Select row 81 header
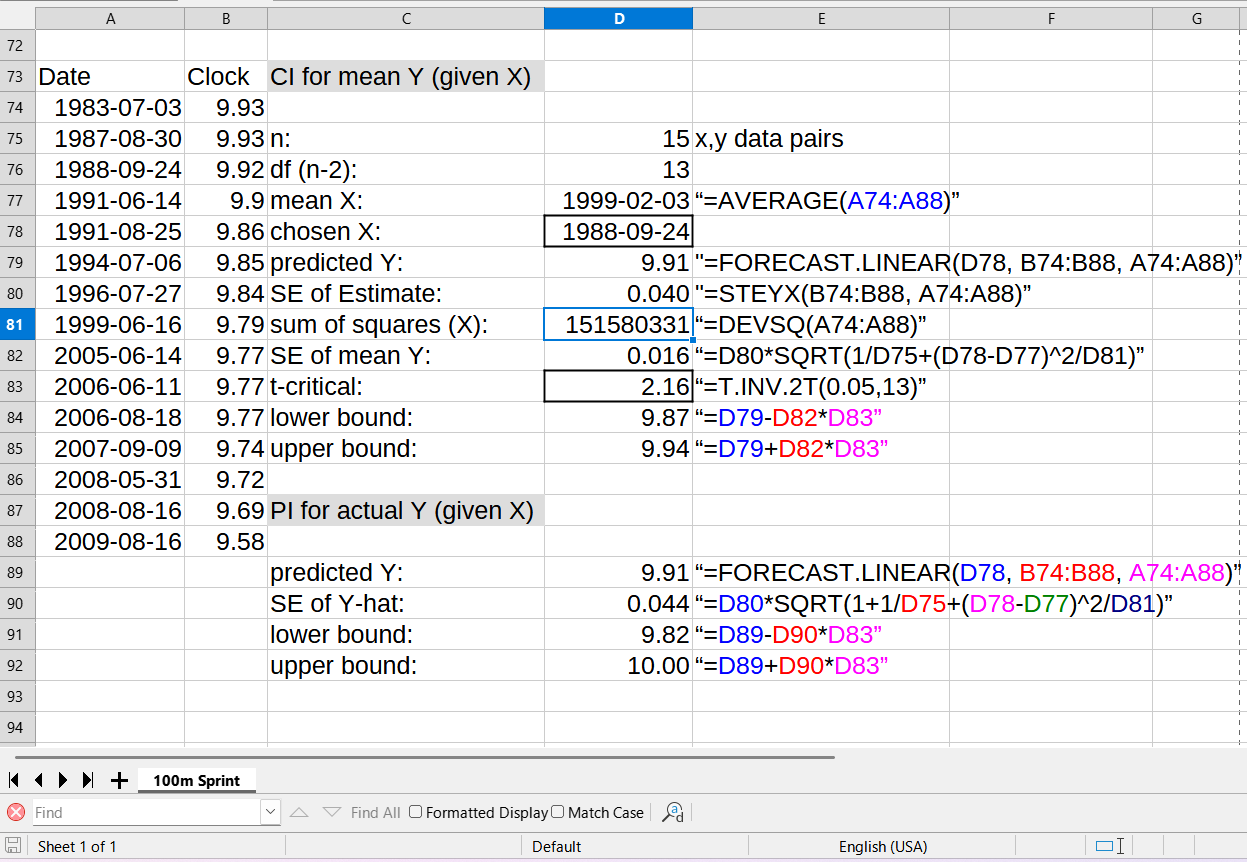This screenshot has width=1247, height=862. click(17, 324)
